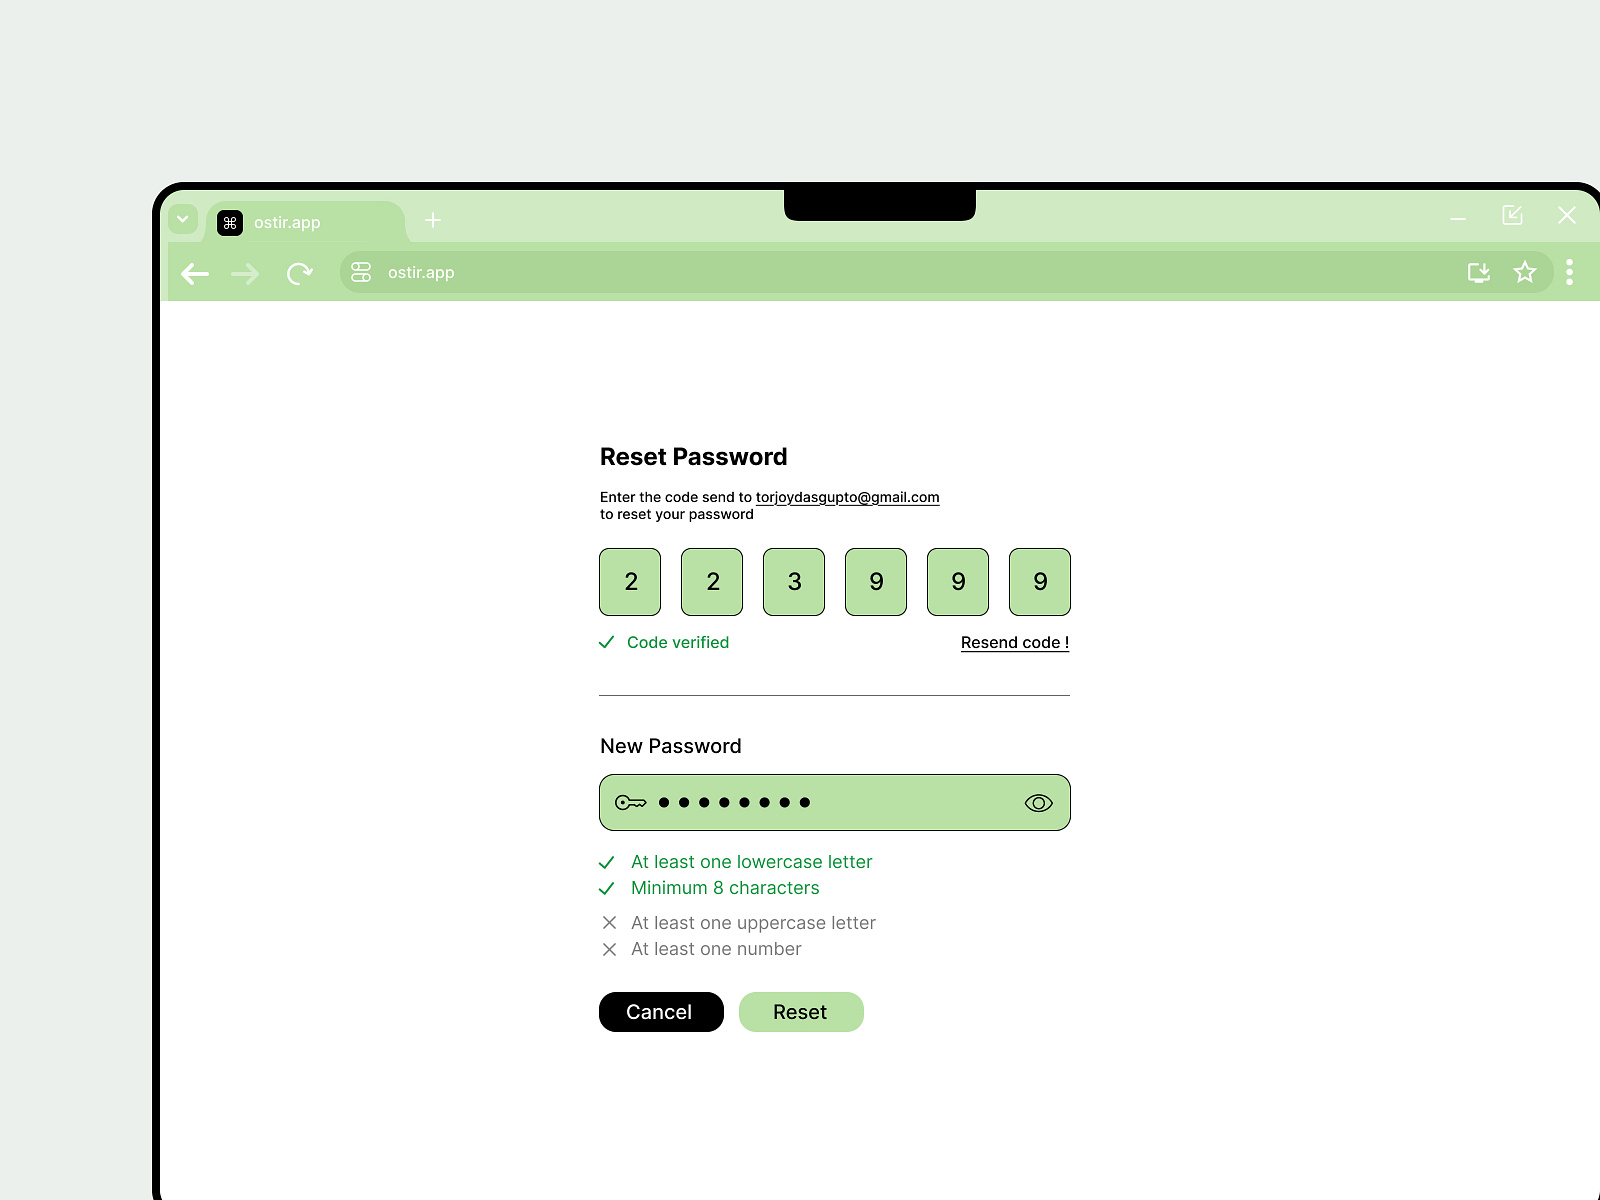Viewport: 1600px width, 1200px height.
Task: Select the fifth code digit box
Action: point(958,582)
